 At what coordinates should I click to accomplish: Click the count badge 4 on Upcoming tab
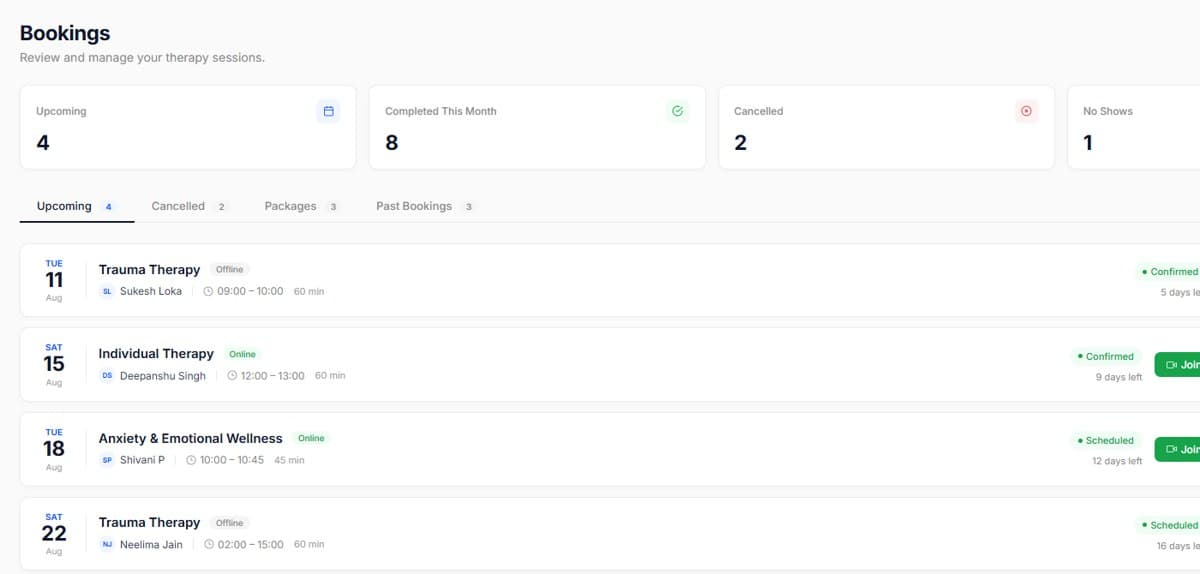108,207
